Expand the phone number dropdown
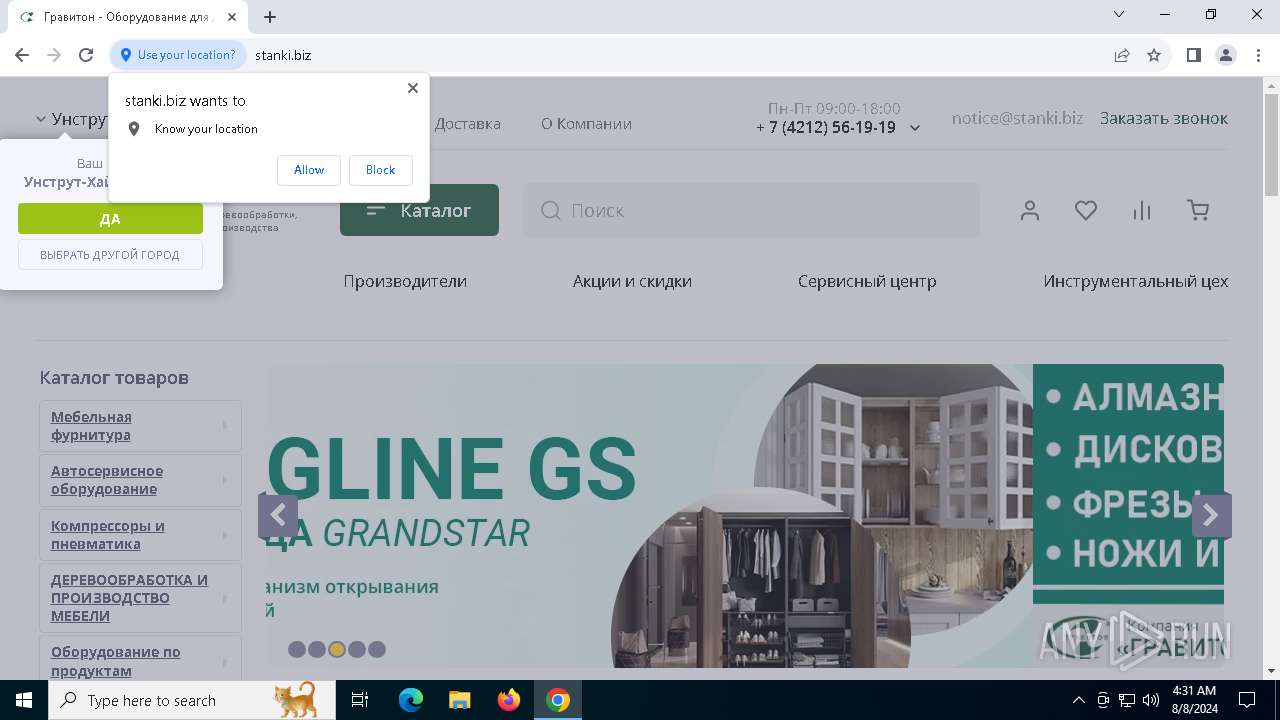 pyautogui.click(x=915, y=128)
